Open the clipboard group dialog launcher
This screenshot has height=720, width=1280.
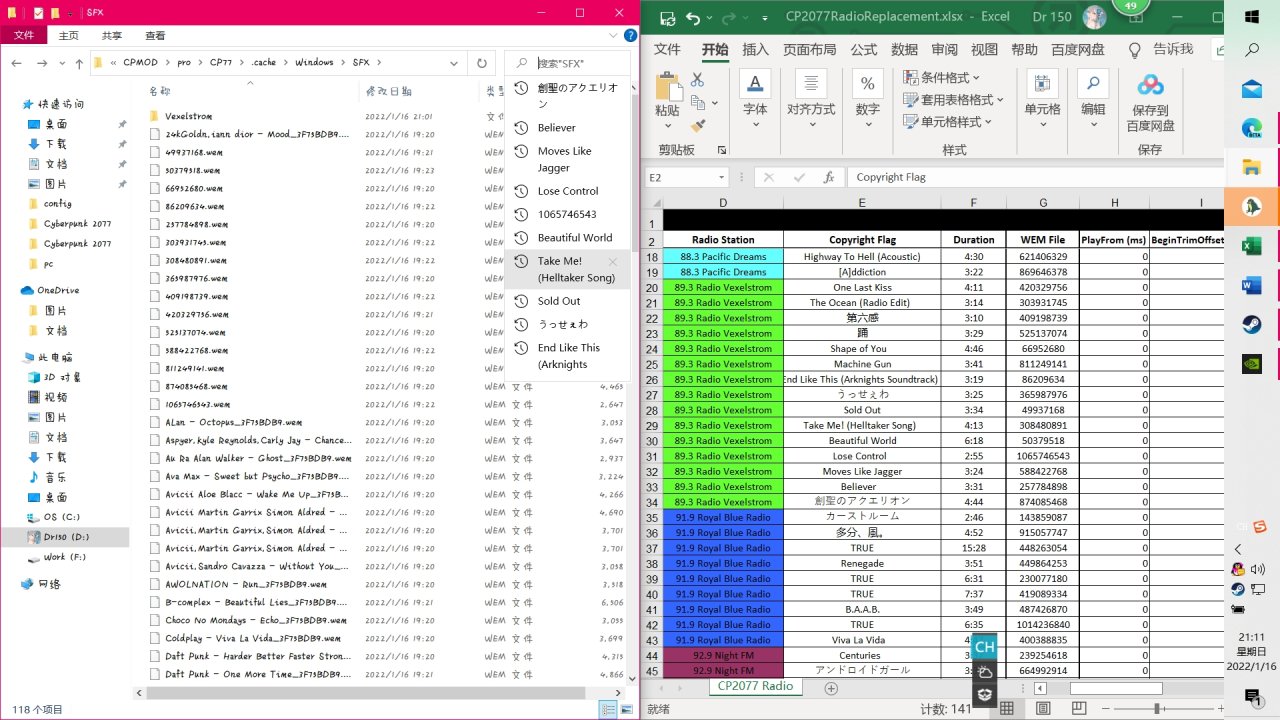coord(721,150)
